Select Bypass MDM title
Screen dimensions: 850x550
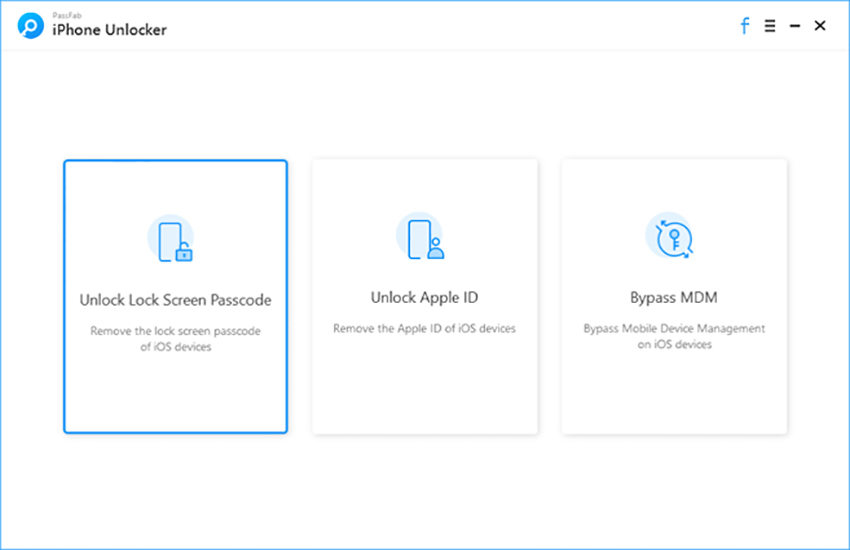[x=674, y=297]
